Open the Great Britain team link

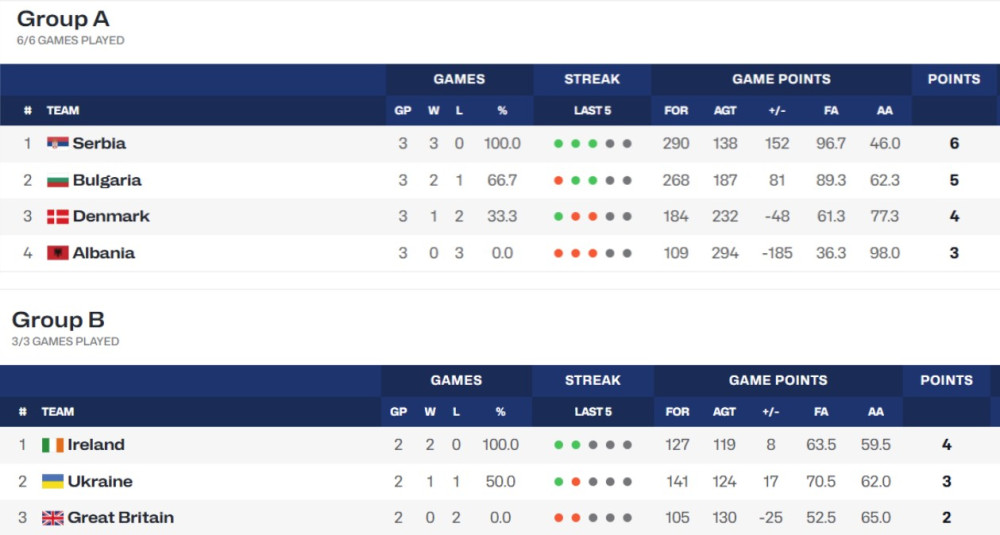[121, 518]
